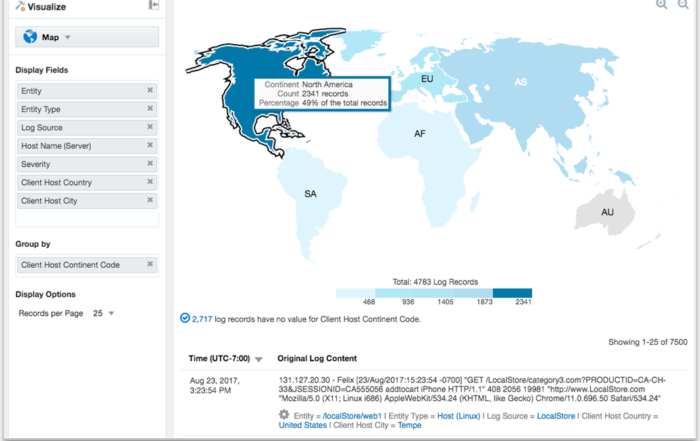
Task: Open the United States country link
Action: [303, 425]
